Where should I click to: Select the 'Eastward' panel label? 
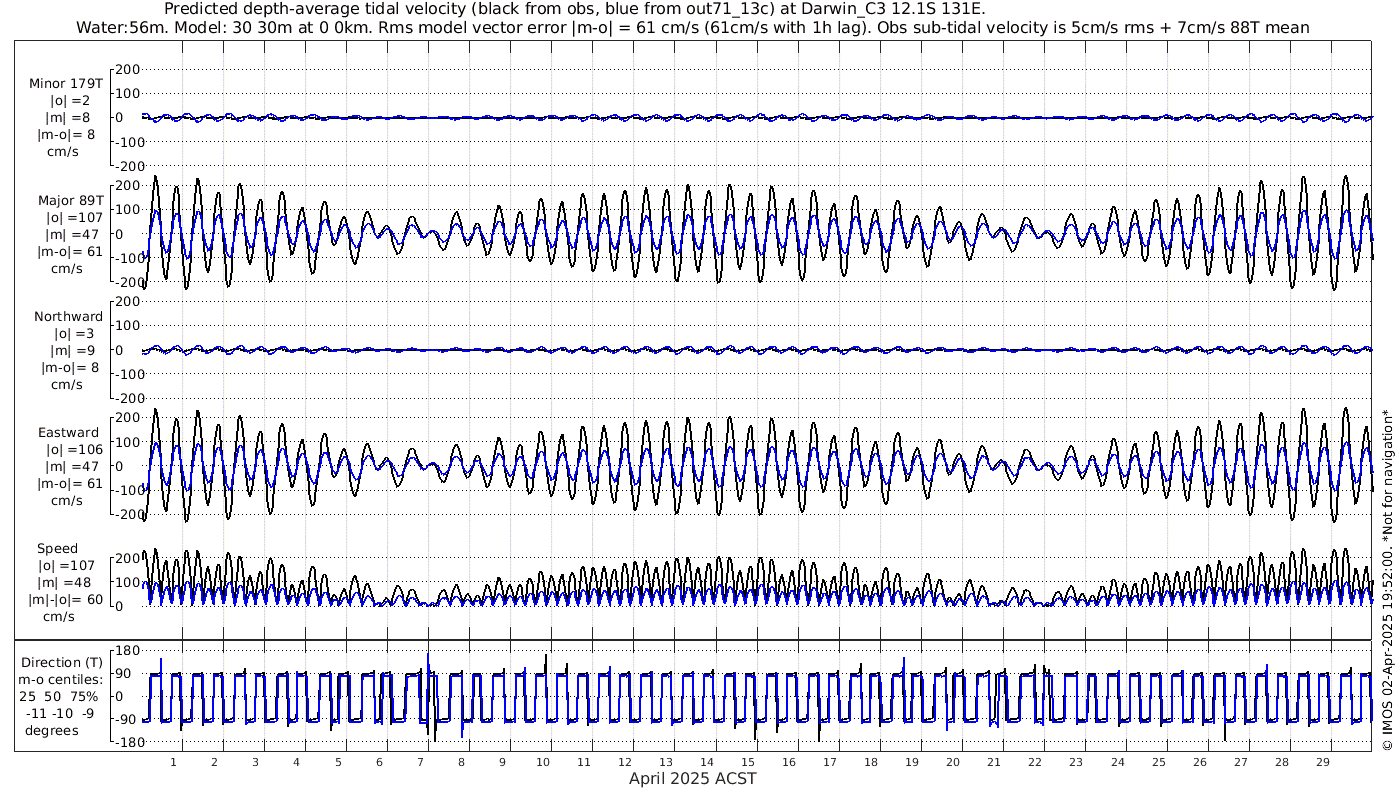click(x=69, y=432)
